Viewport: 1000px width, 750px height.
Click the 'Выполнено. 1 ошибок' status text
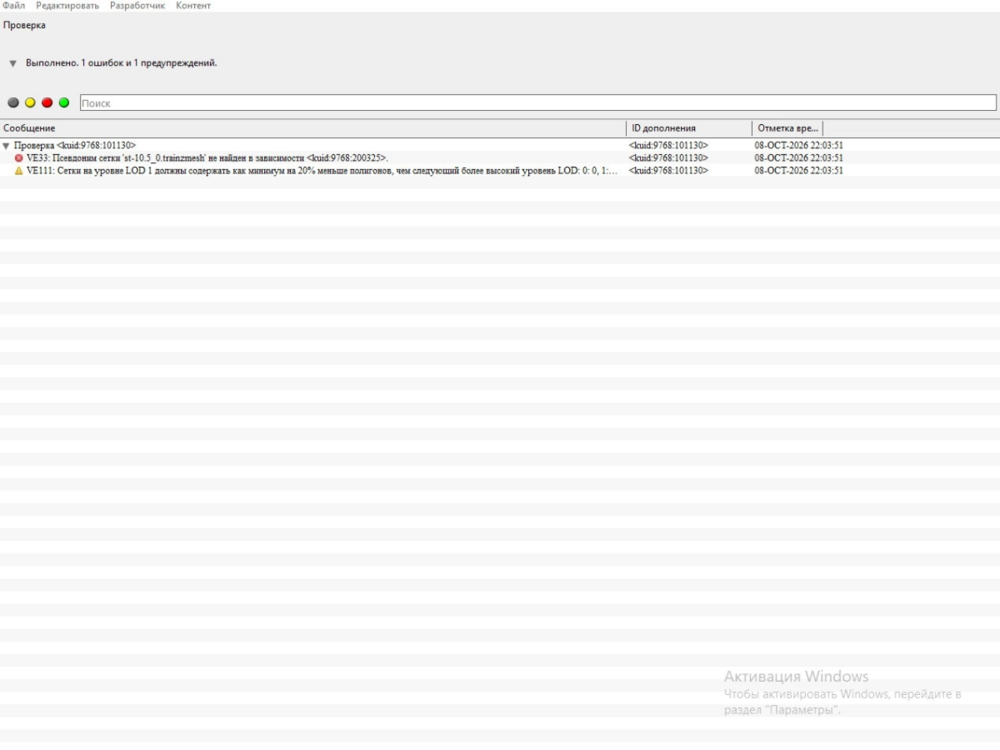coord(121,63)
